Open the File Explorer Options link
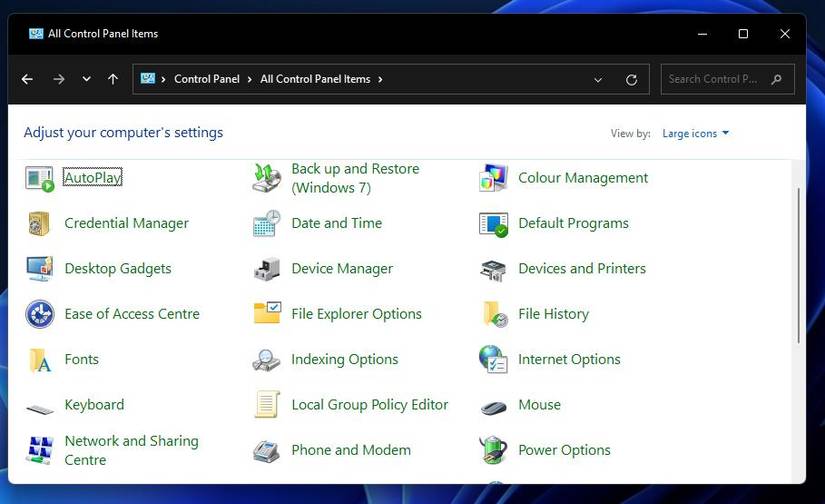This screenshot has width=825, height=504. pos(356,314)
